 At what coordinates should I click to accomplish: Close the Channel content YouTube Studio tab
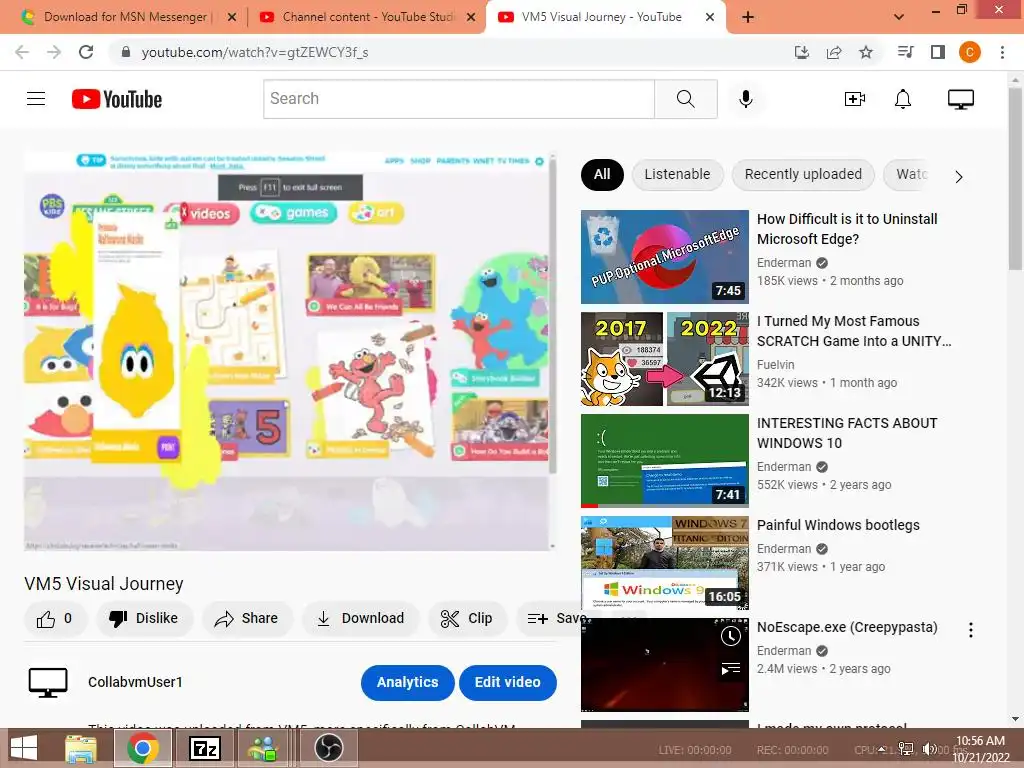[x=471, y=17]
